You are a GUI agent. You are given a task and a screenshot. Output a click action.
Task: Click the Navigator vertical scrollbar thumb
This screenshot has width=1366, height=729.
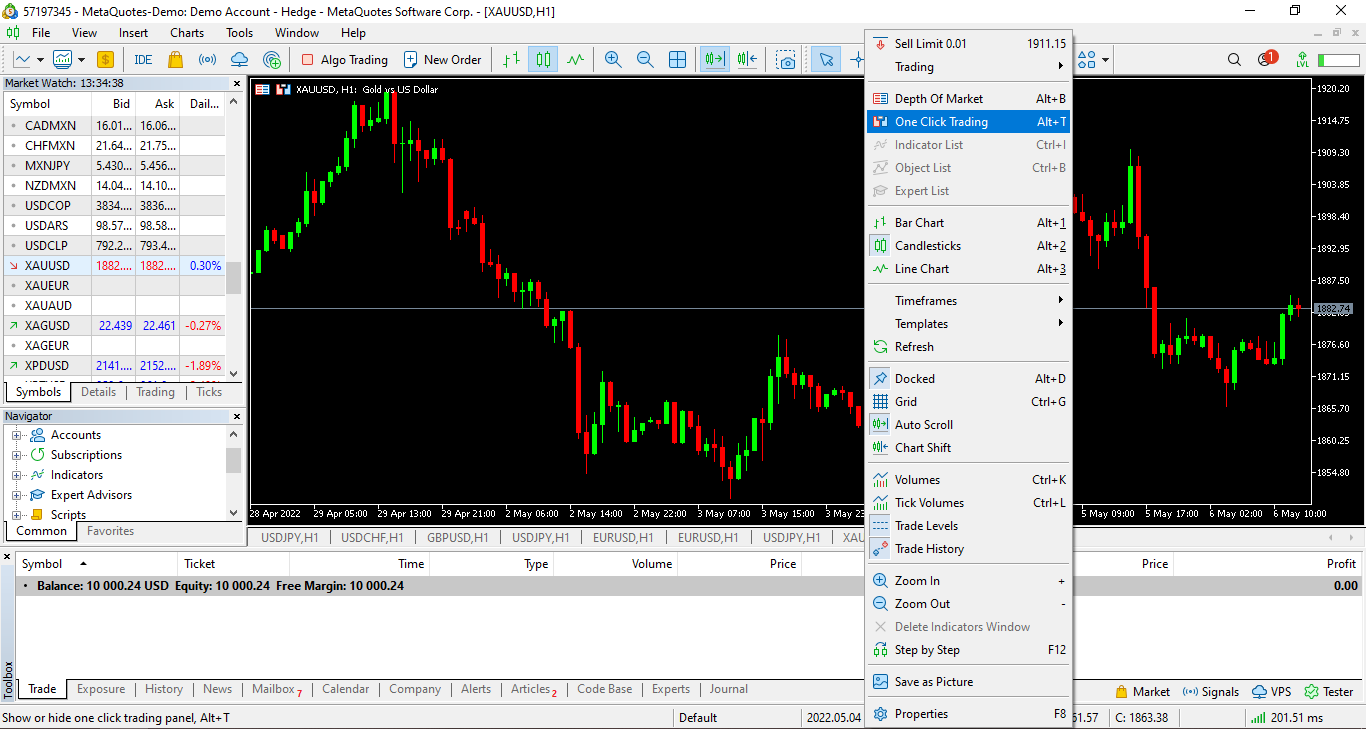pos(234,460)
